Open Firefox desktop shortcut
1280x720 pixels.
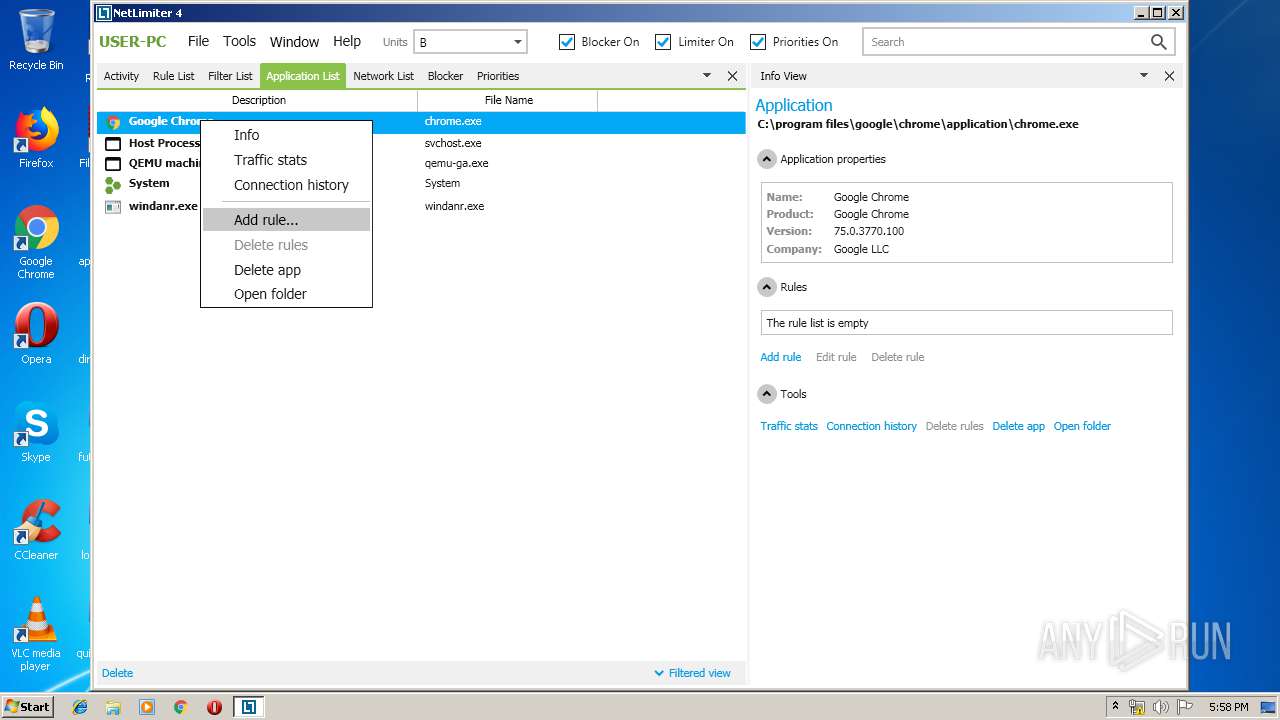coord(36,138)
